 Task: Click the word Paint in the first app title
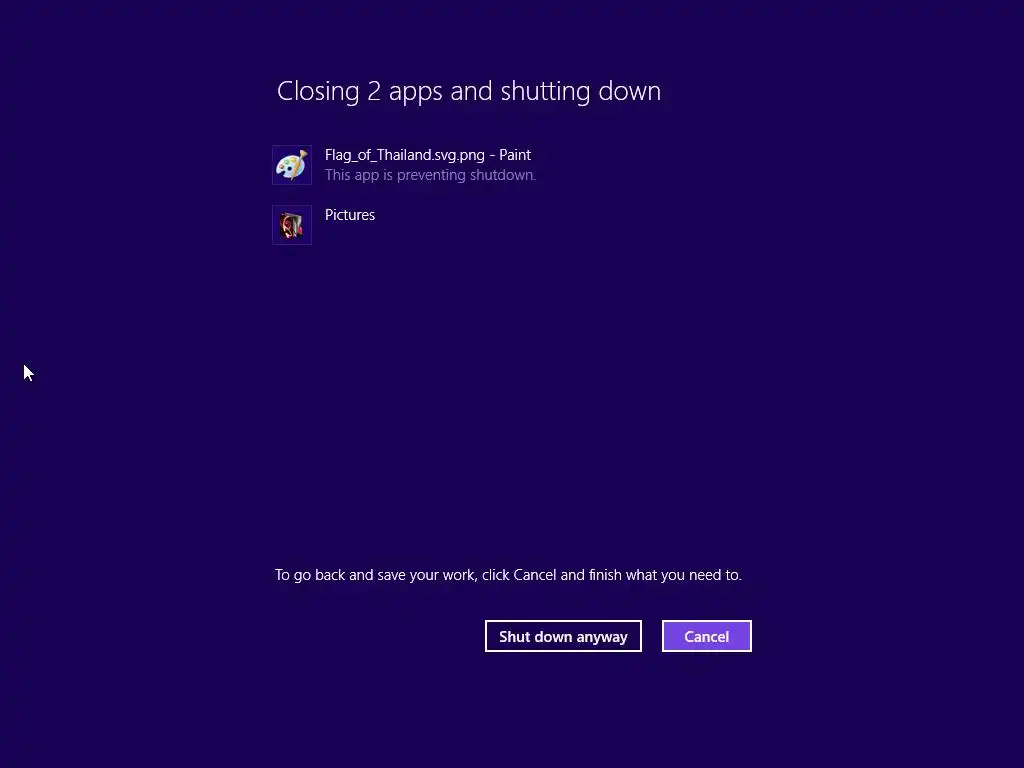point(515,155)
